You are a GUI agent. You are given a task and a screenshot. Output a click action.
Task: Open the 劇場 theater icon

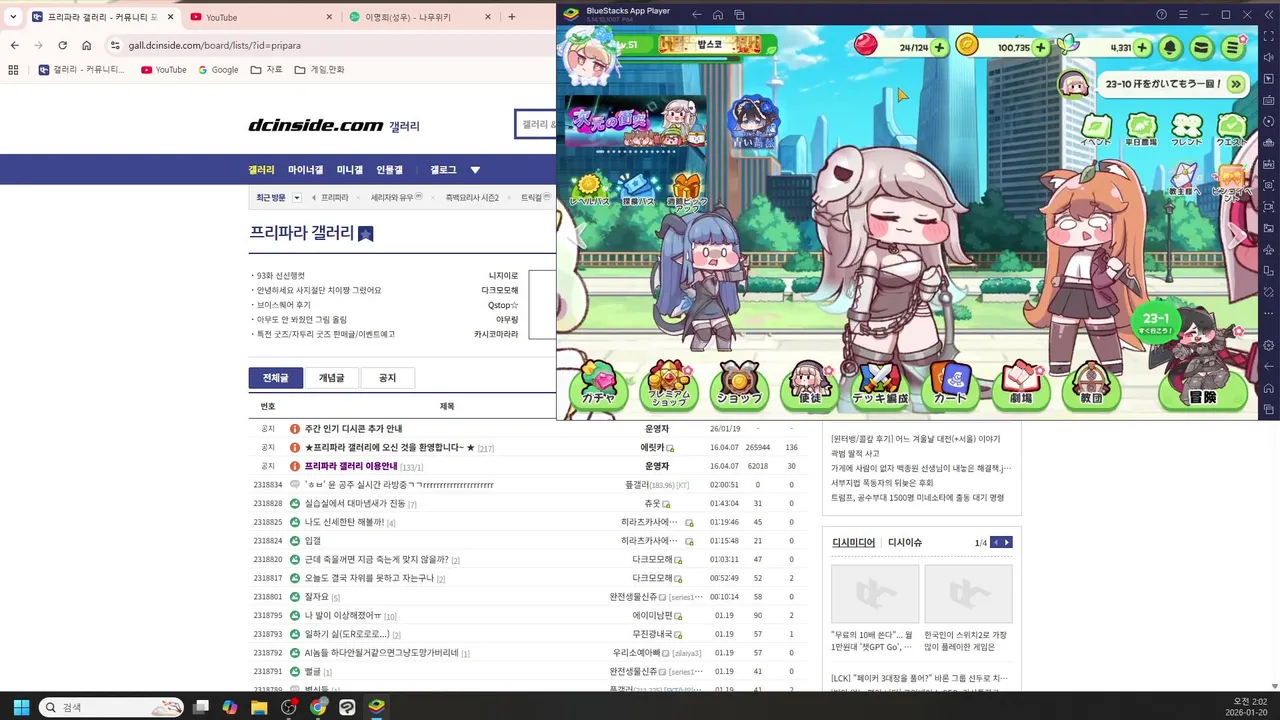click(1020, 385)
